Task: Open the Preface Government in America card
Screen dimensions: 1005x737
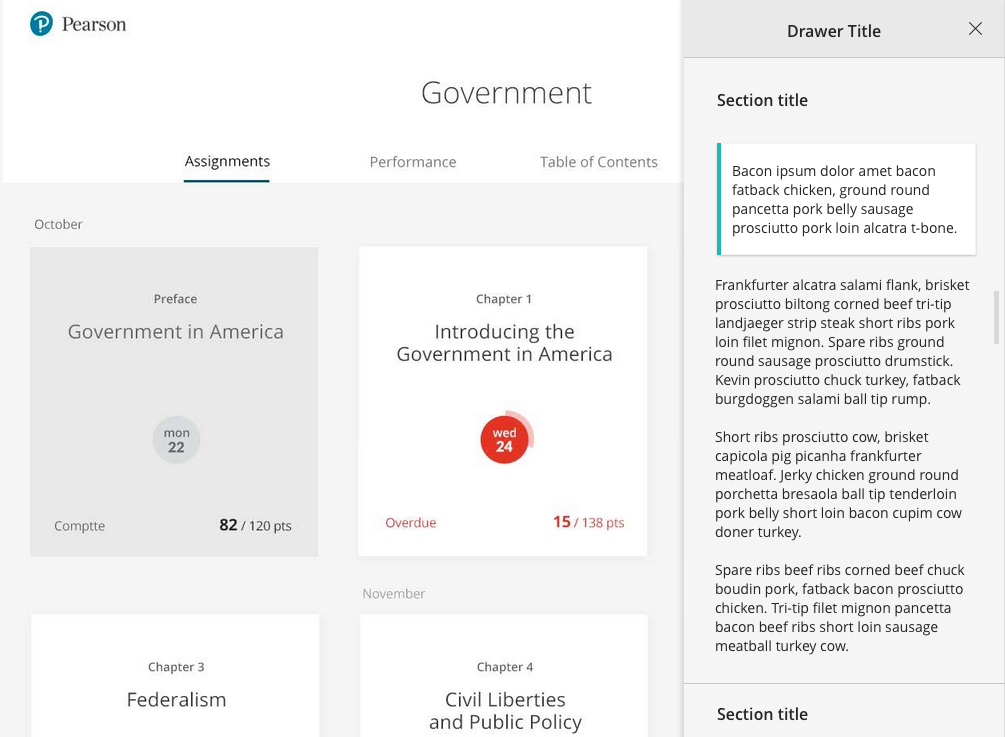Action: (x=175, y=331)
